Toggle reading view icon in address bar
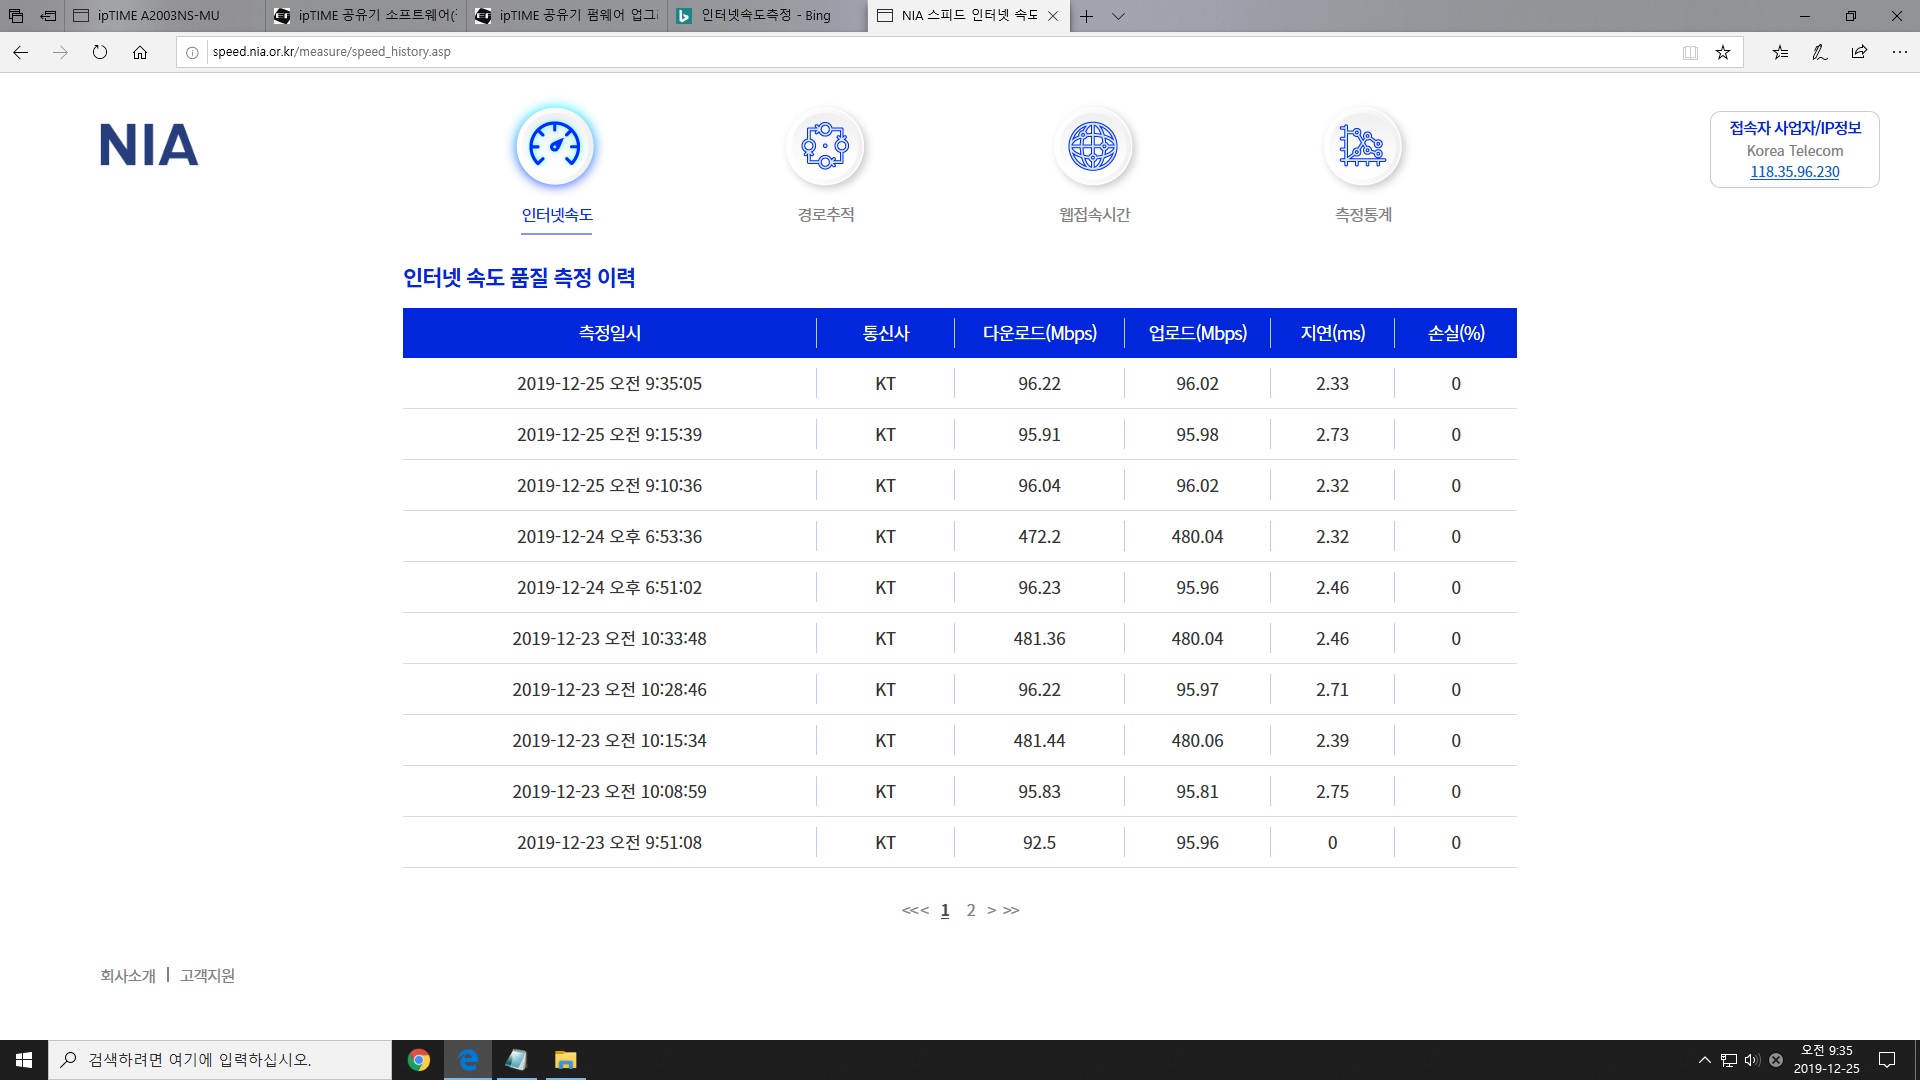The image size is (1920, 1080). [x=1690, y=52]
